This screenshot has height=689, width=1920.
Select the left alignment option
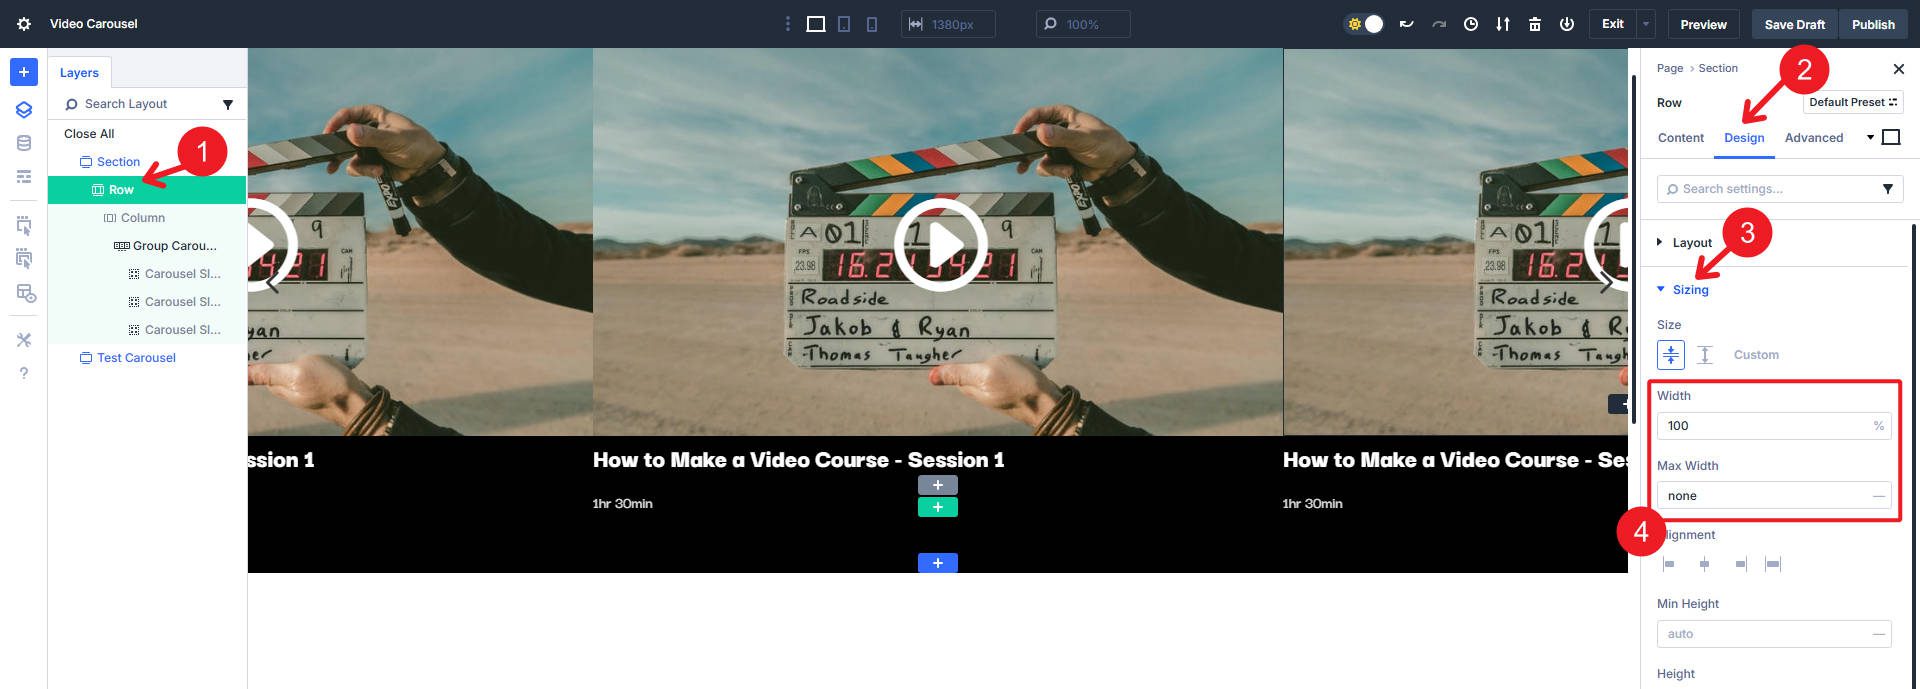1668,564
